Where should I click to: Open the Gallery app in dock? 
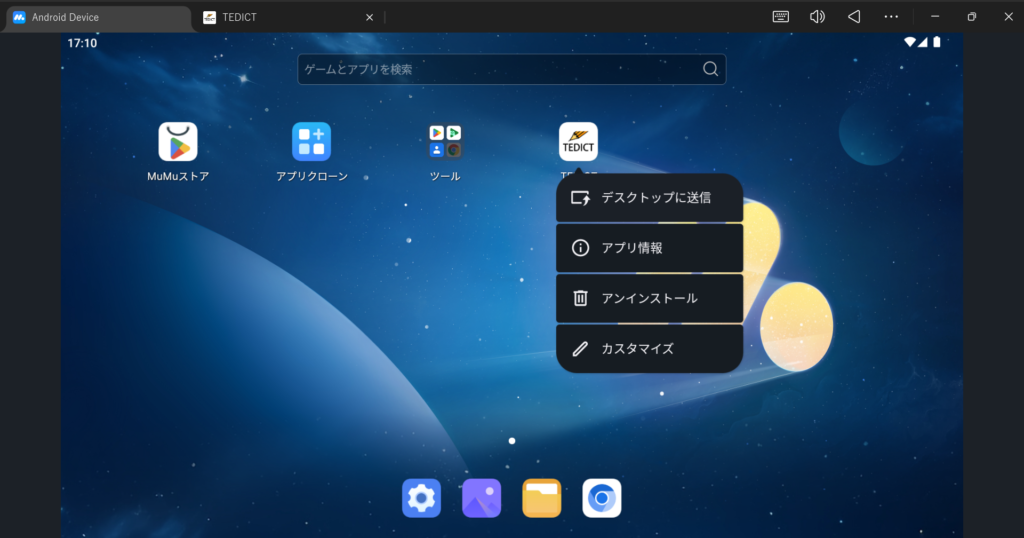click(x=481, y=498)
